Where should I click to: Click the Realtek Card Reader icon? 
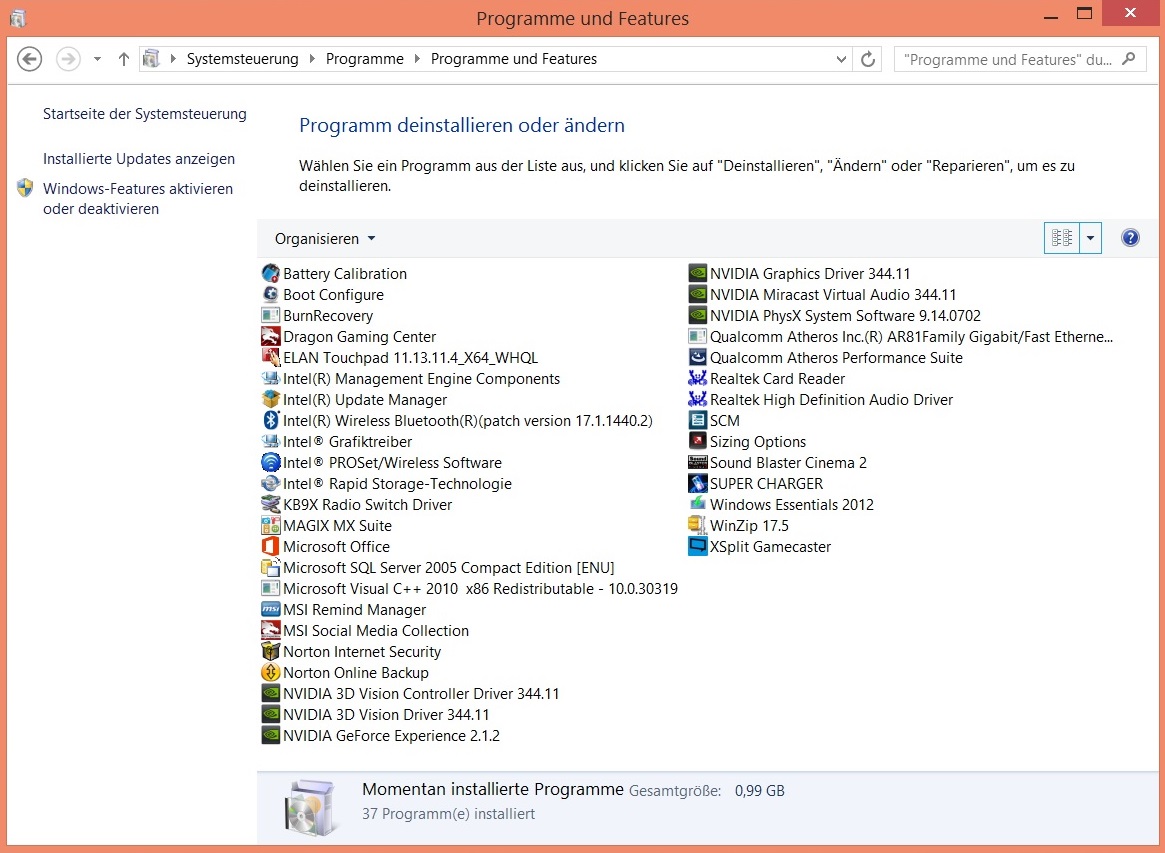(697, 379)
